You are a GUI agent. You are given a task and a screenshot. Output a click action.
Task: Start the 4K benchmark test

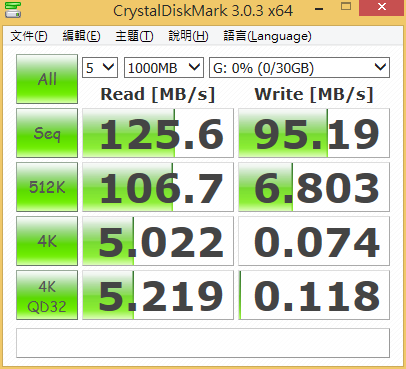click(x=47, y=241)
